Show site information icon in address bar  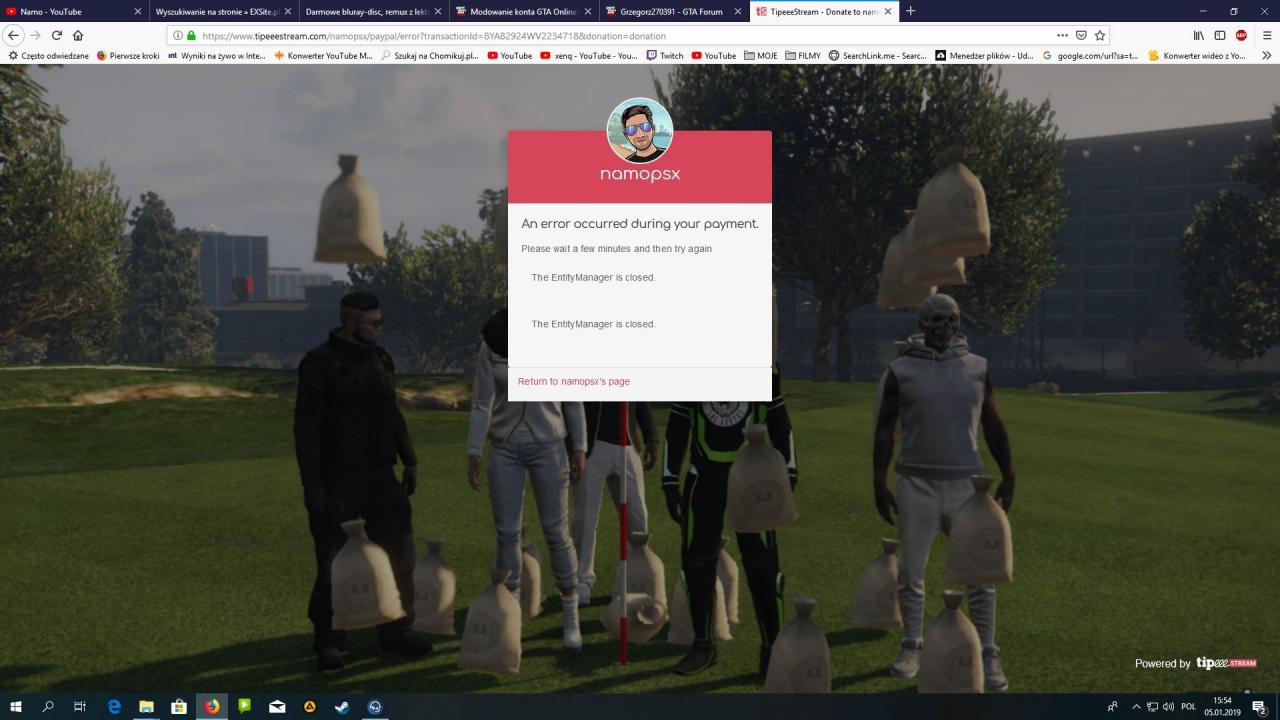[178, 35]
